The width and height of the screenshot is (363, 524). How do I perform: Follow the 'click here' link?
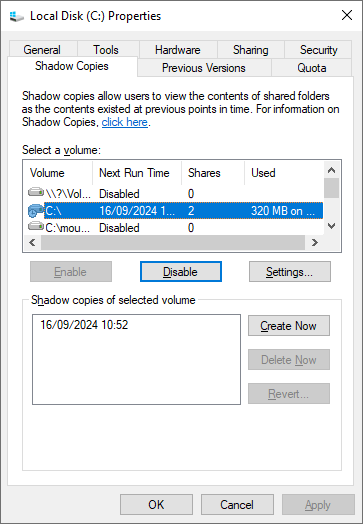tap(125, 122)
